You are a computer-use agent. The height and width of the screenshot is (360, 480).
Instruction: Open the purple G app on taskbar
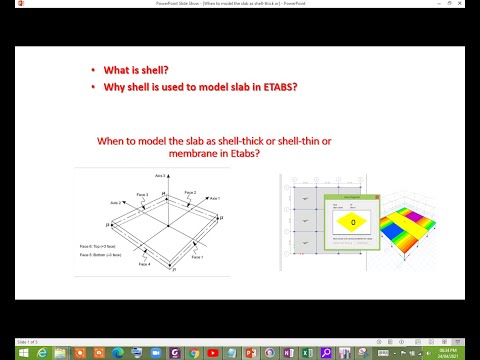coord(175,353)
